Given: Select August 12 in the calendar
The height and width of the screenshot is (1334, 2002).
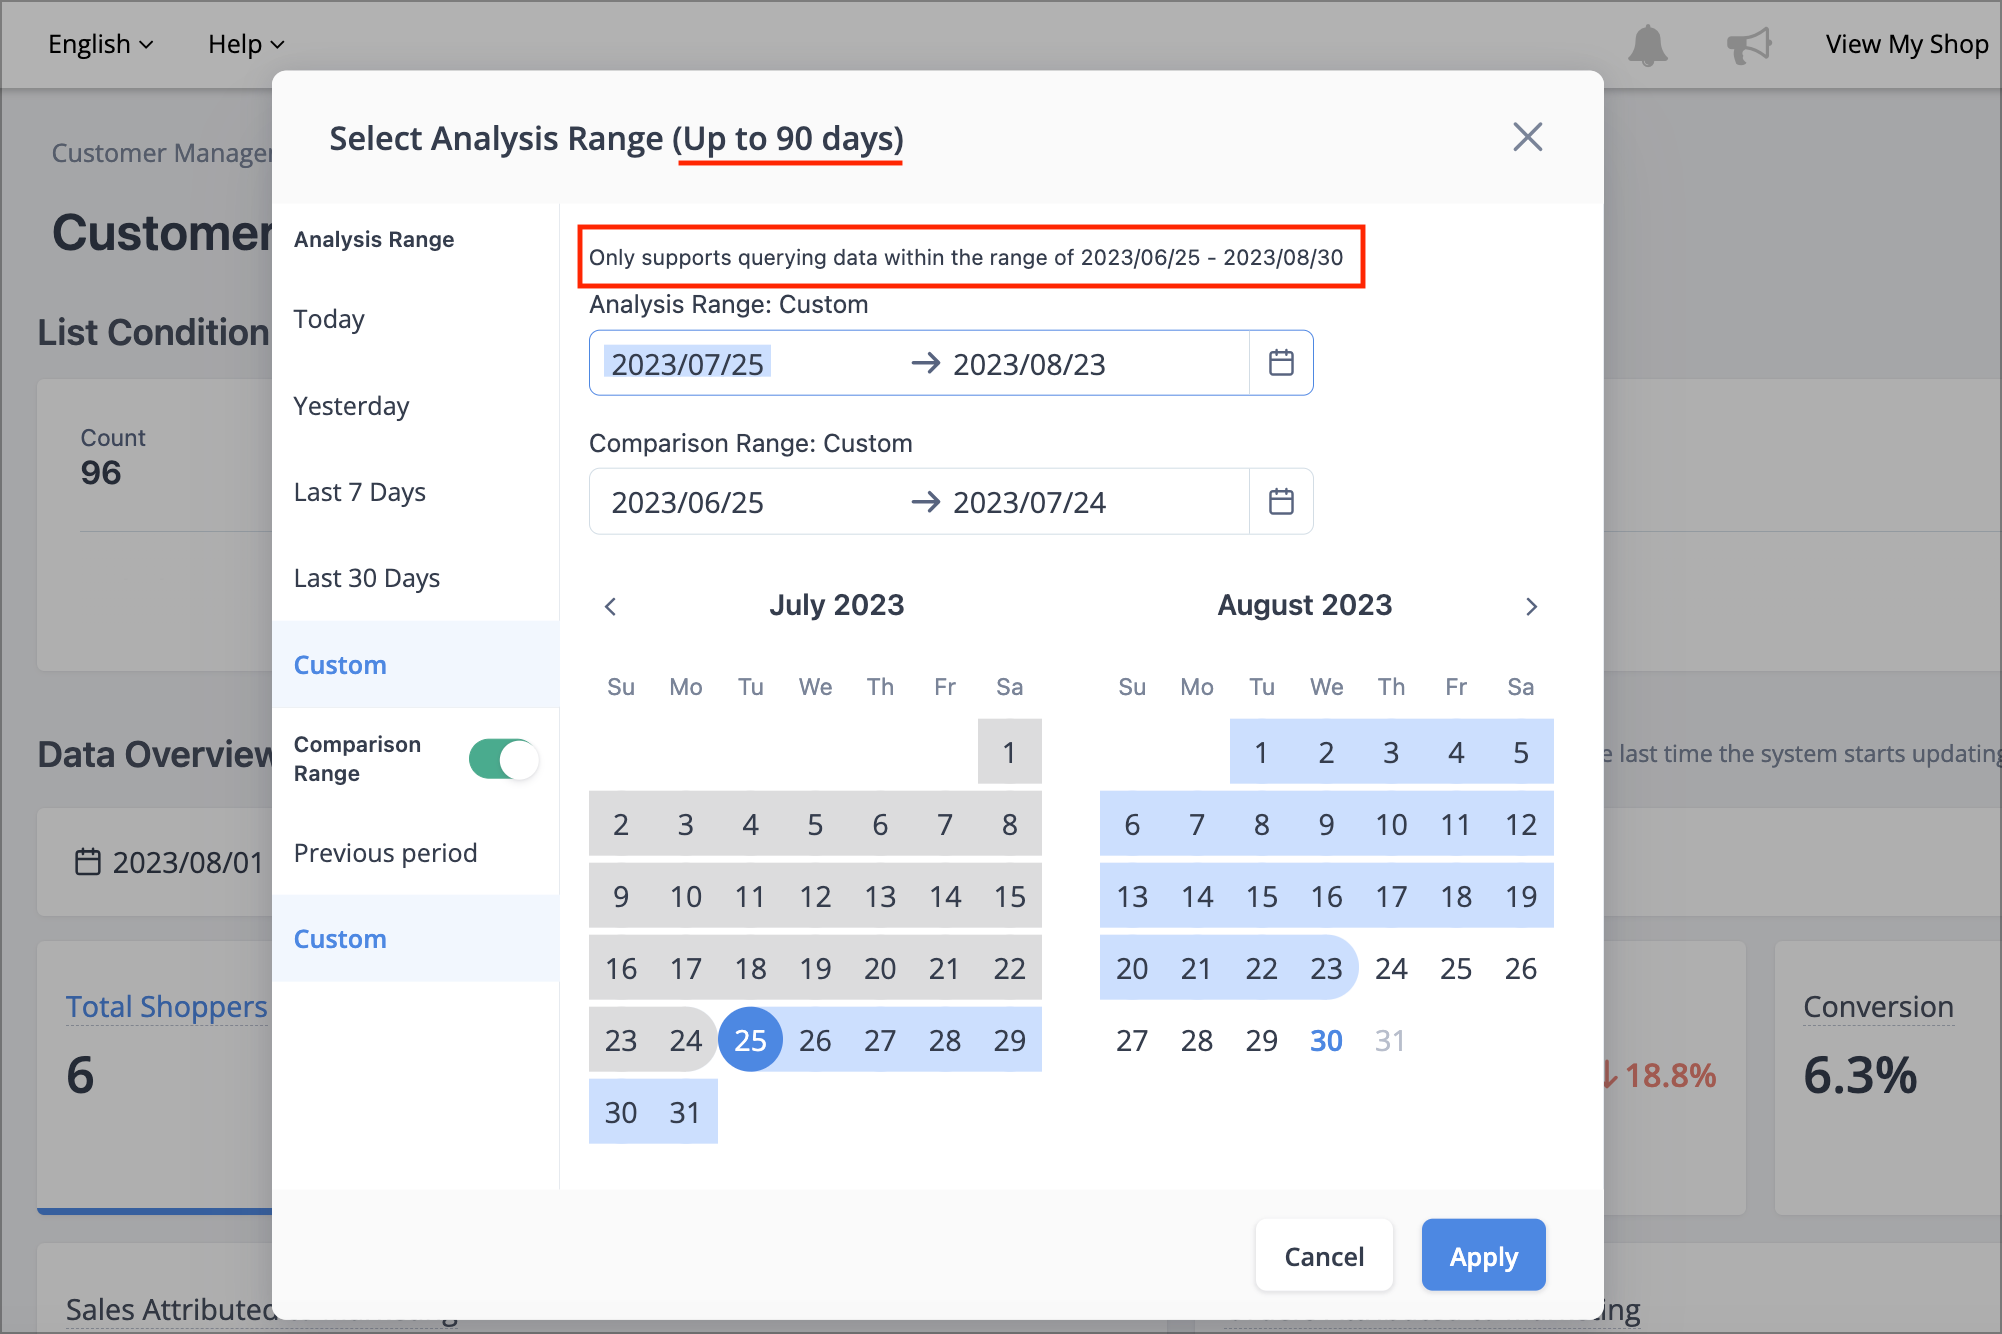Looking at the screenshot, I should (x=1521, y=824).
